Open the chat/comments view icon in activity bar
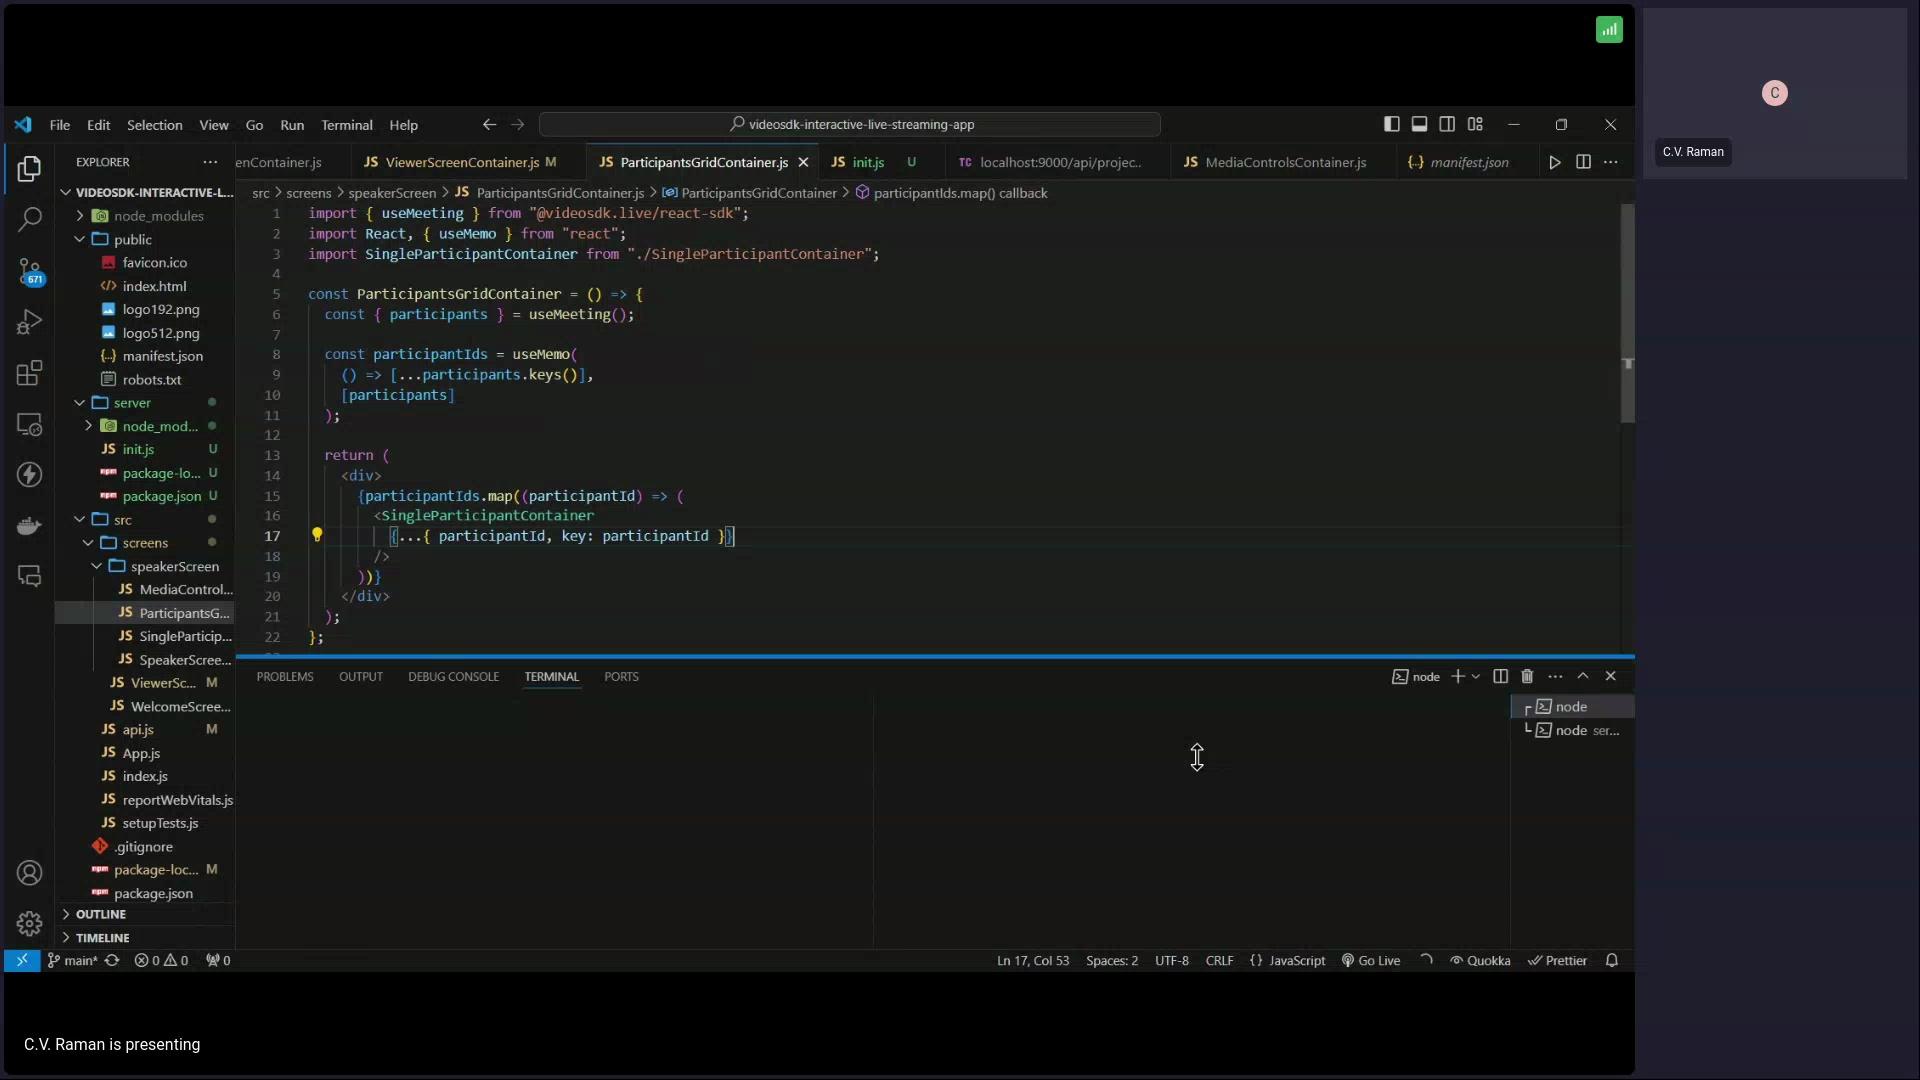This screenshot has height=1080, width=1920. (29, 576)
